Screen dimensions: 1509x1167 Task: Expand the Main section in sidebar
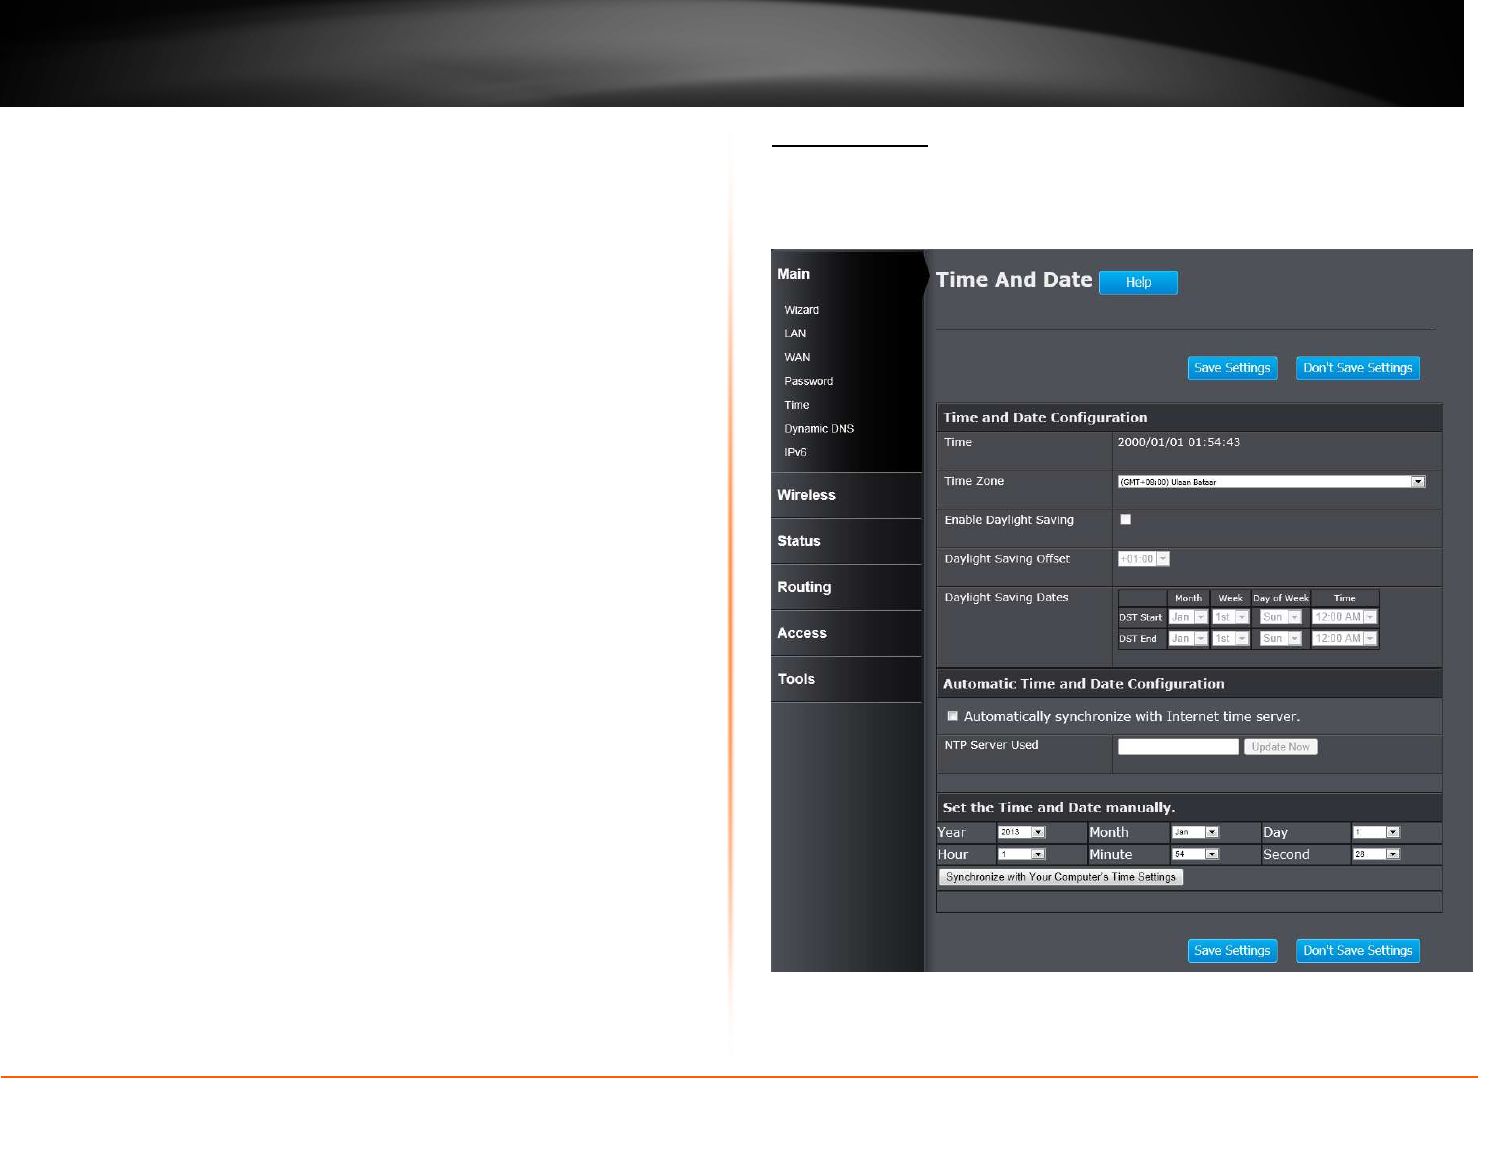[x=794, y=274]
